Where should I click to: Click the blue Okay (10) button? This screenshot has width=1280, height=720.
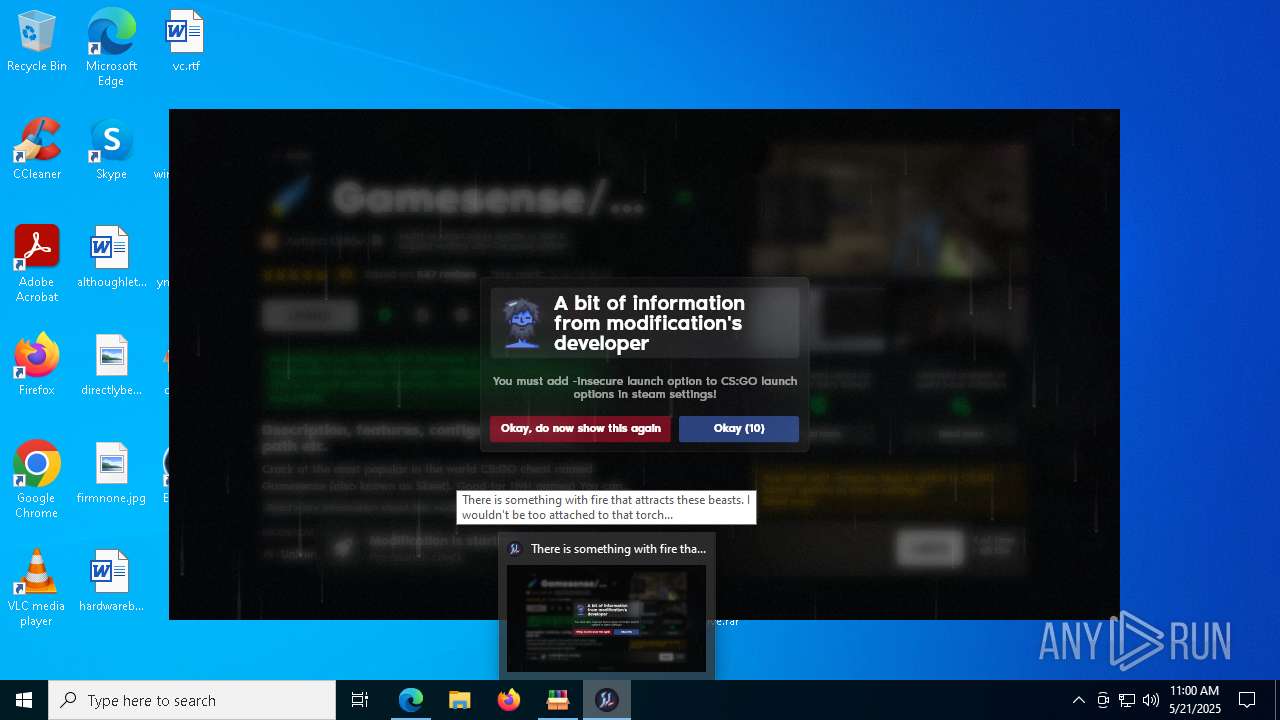coord(739,429)
